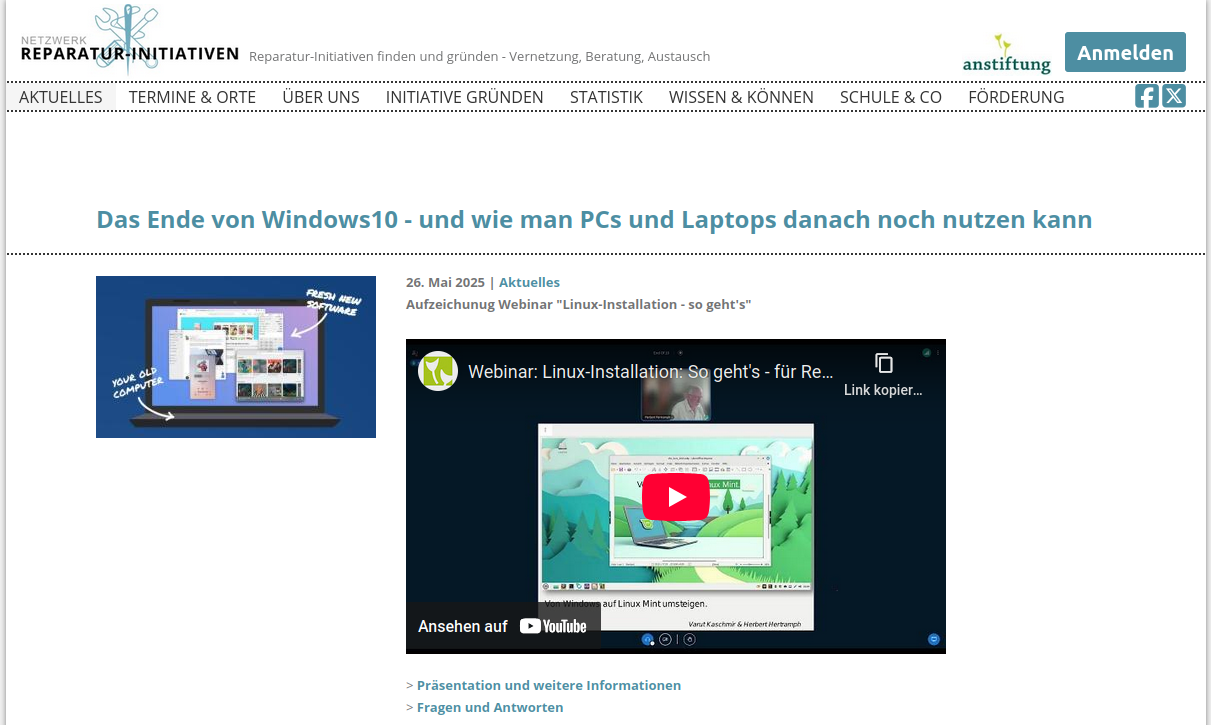This screenshot has height=725, width=1211.
Task: Follow the Aktuelles category link
Action: tap(529, 282)
